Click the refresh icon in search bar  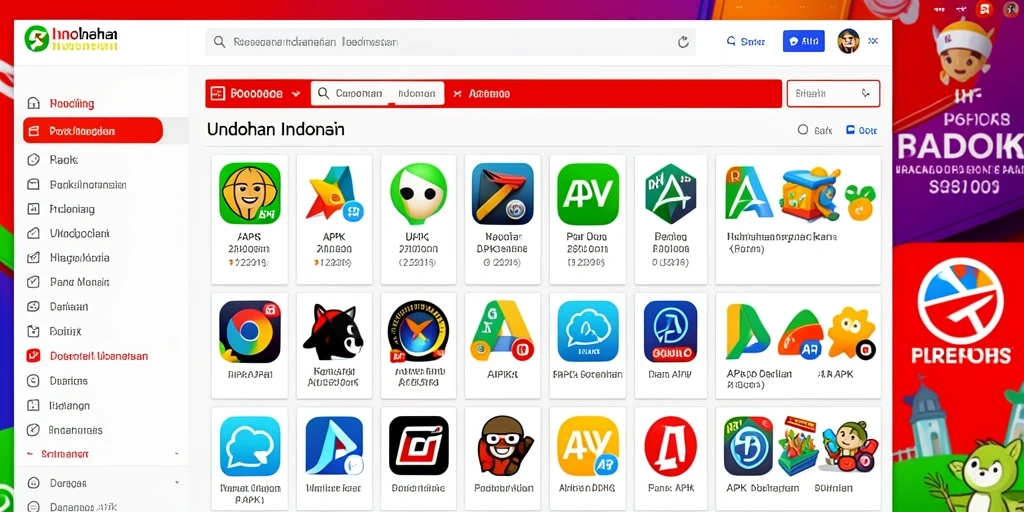[x=683, y=42]
